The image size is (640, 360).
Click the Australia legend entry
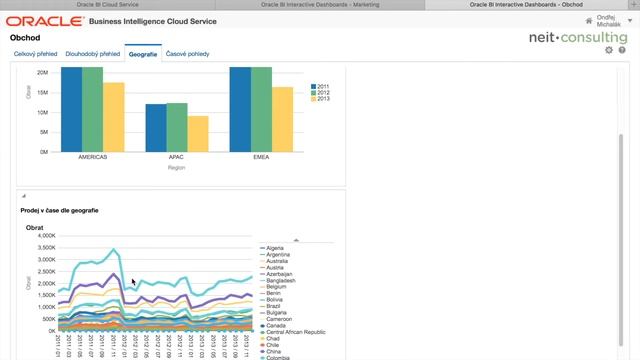click(273, 261)
